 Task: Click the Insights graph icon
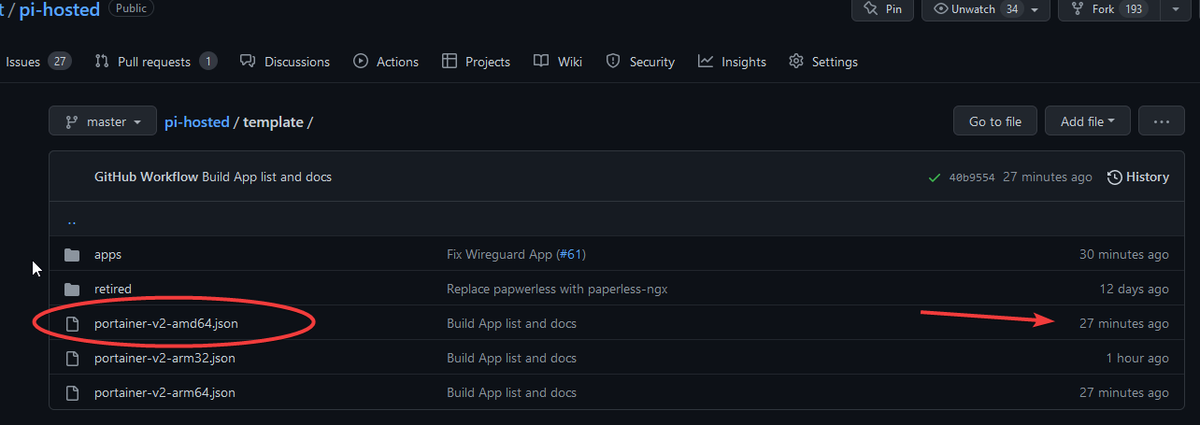706,62
